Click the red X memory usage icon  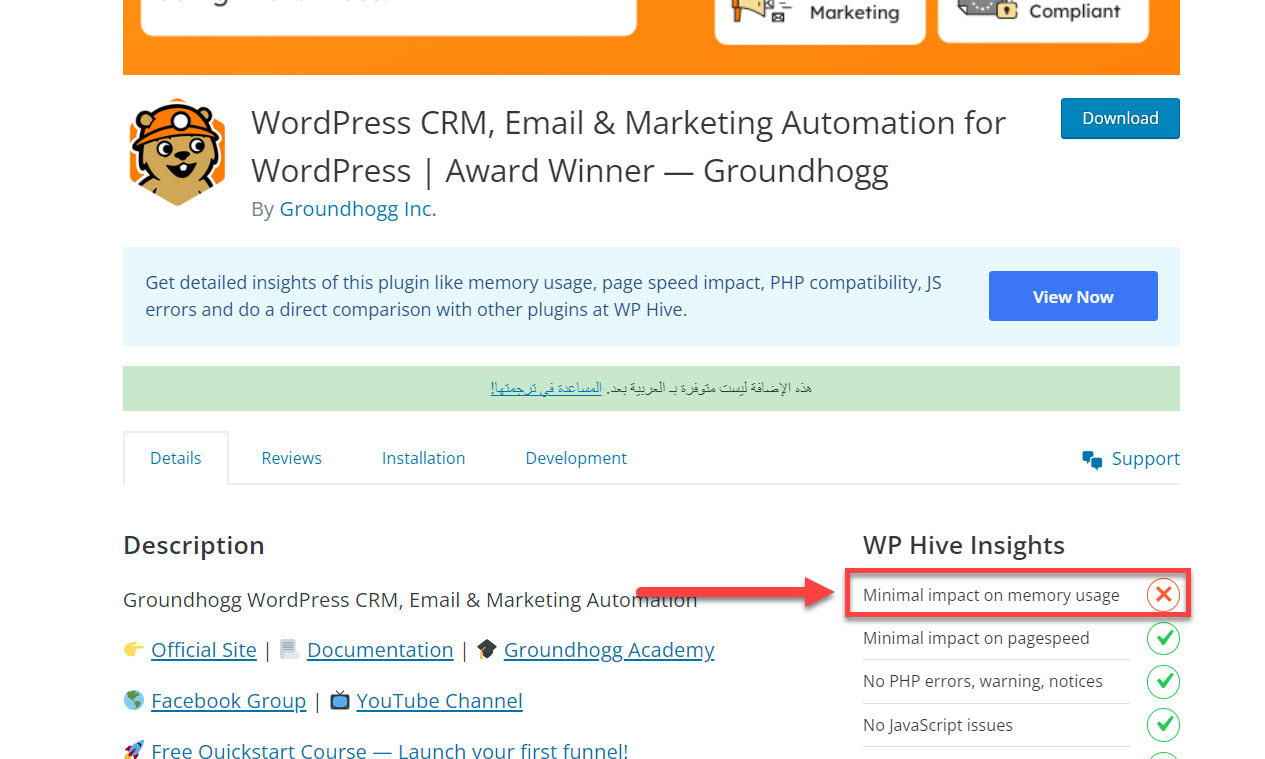click(x=1163, y=595)
